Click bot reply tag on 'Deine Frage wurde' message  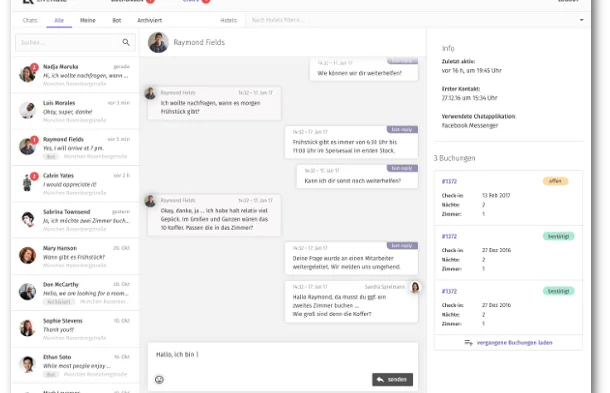402,246
